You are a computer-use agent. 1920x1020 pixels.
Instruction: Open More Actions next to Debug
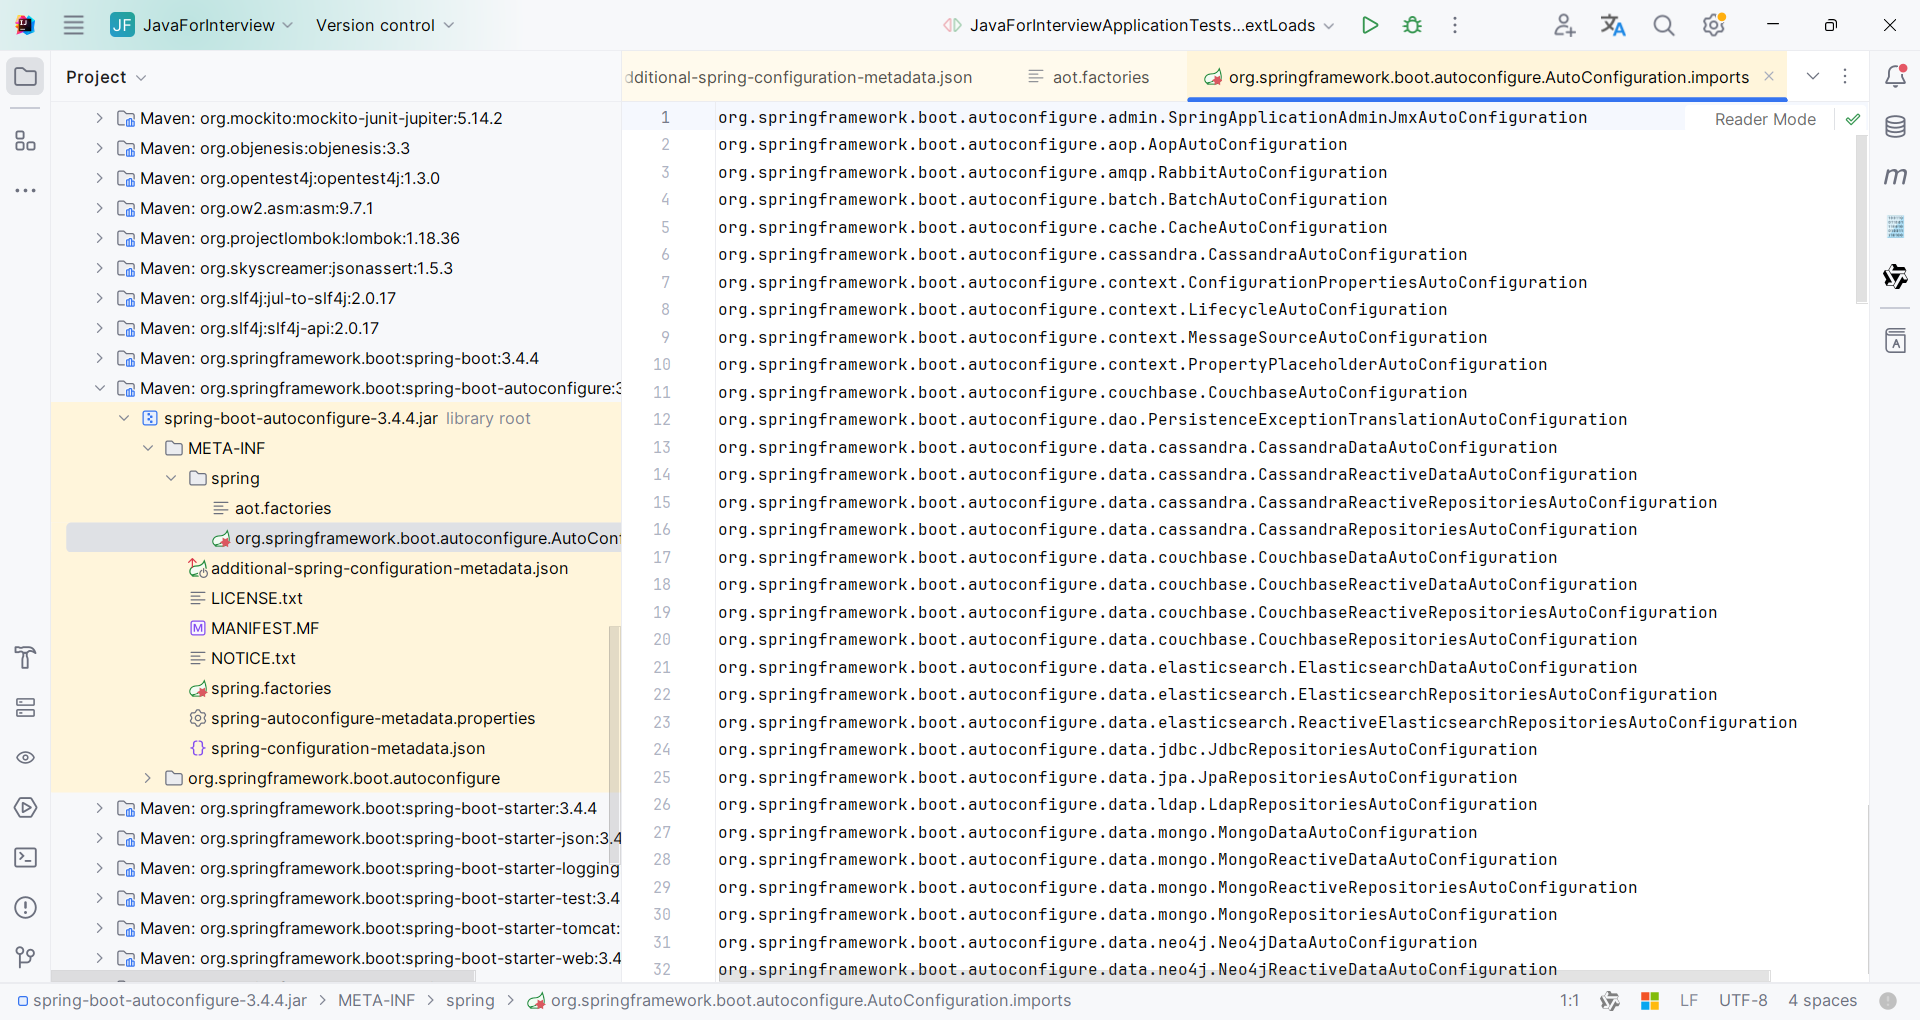click(x=1455, y=25)
